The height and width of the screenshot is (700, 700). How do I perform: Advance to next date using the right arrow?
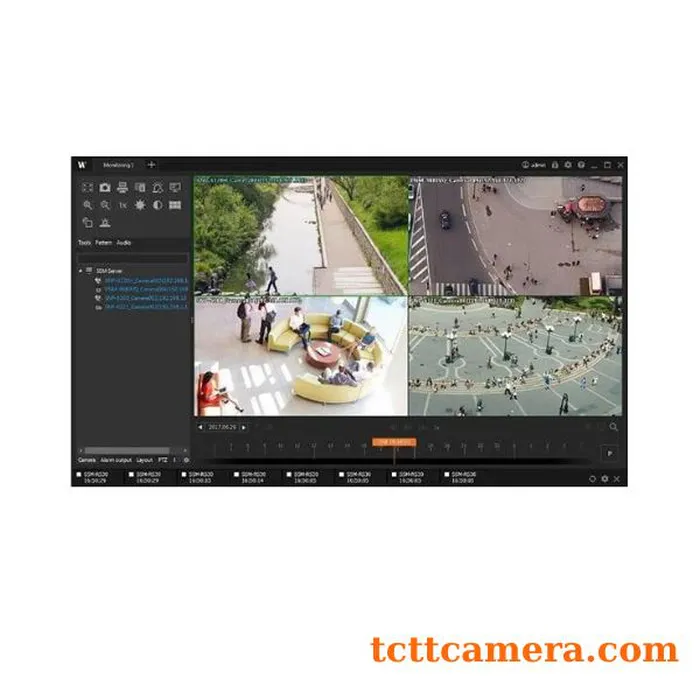tap(243, 427)
